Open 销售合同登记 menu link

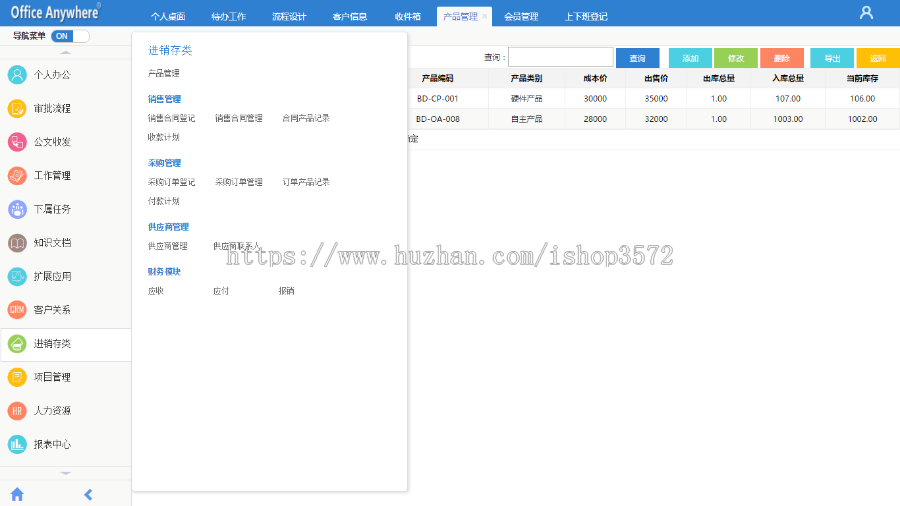click(x=172, y=118)
